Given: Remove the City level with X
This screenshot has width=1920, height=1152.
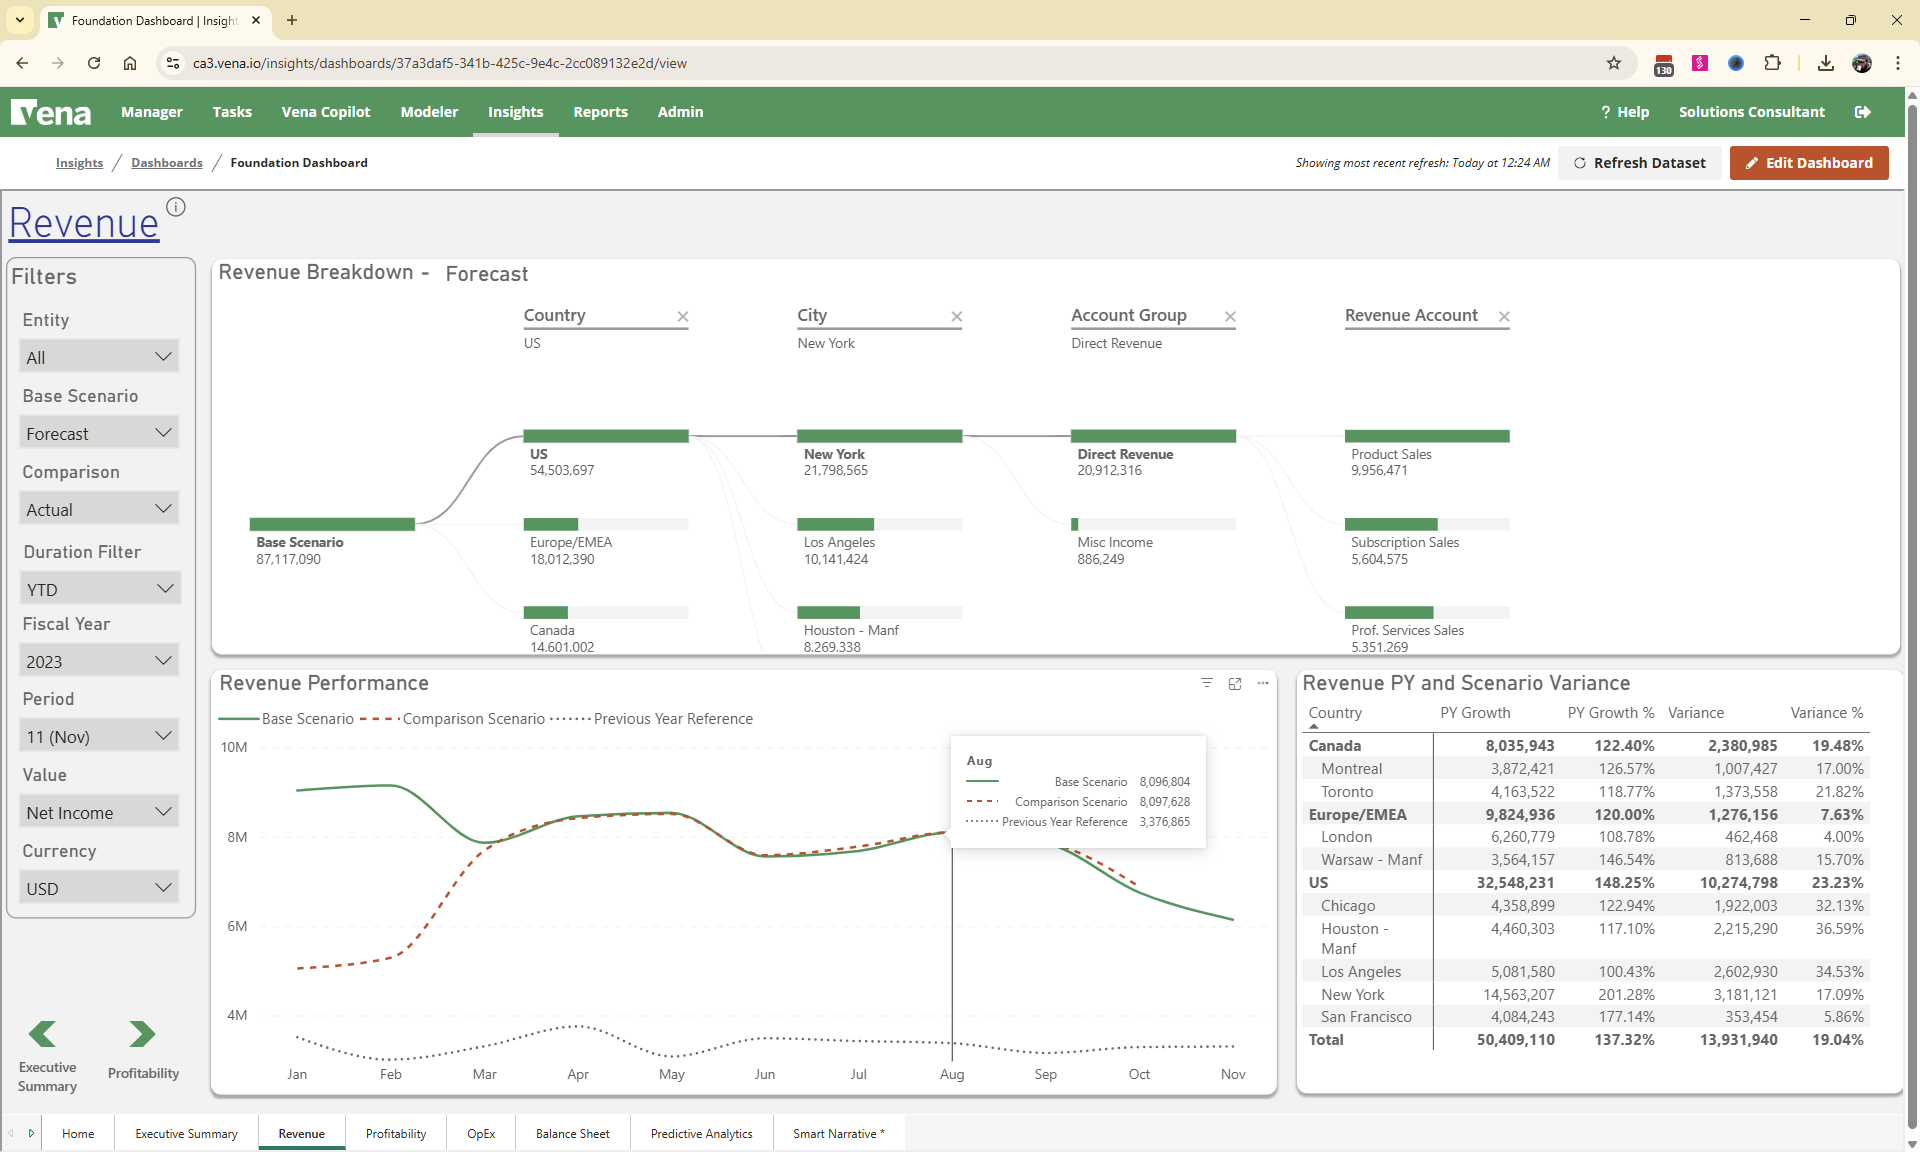Looking at the screenshot, I should 957,317.
